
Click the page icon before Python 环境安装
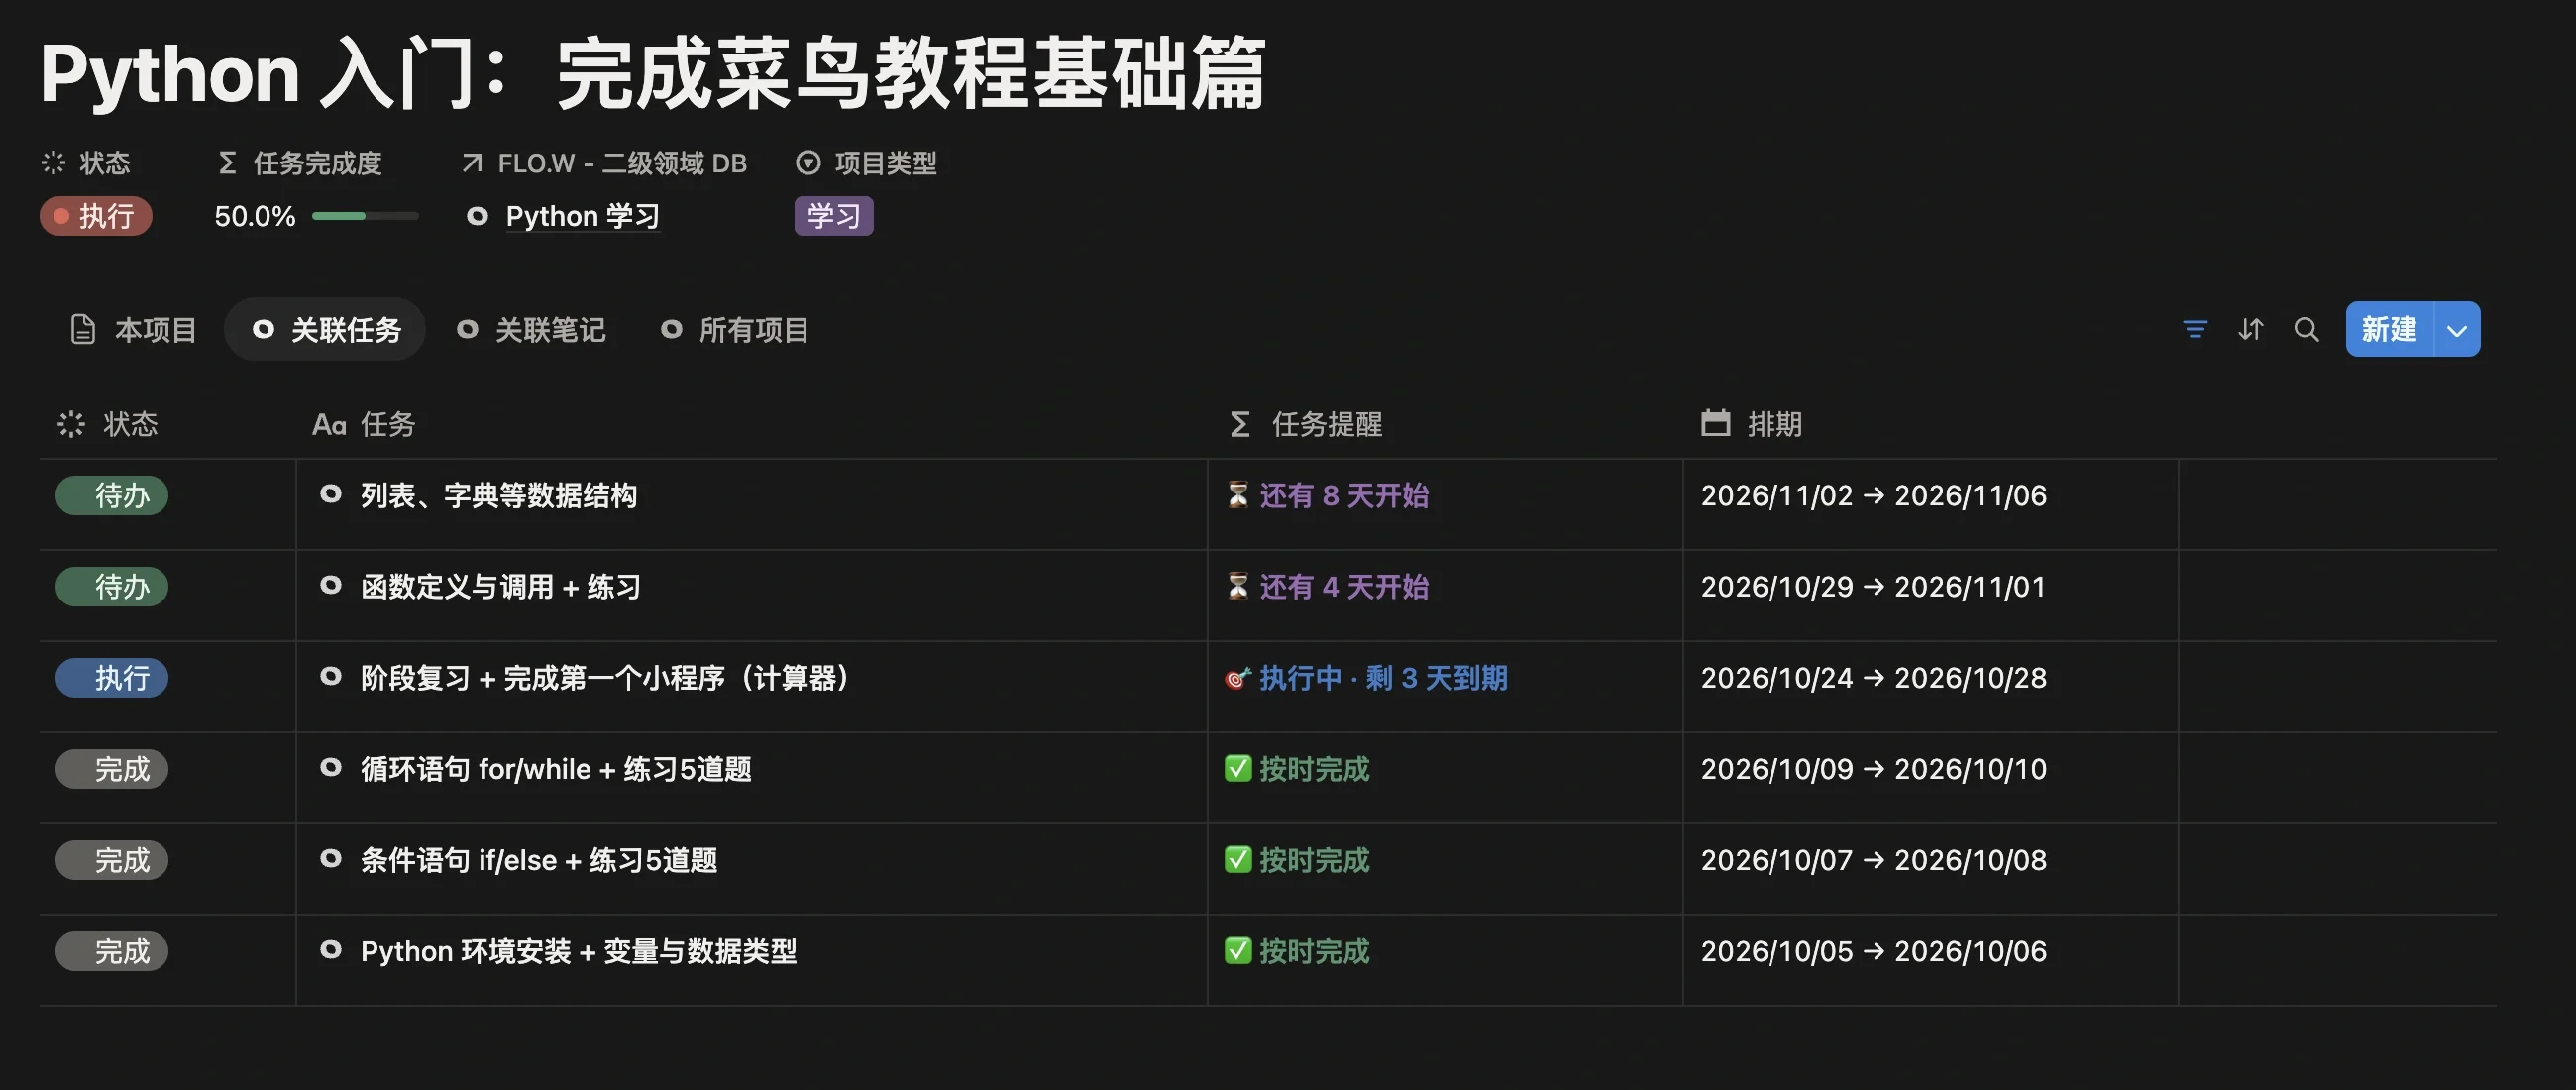330,950
